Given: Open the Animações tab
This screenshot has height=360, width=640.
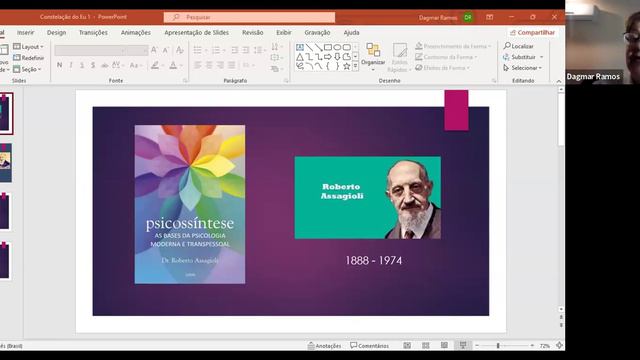Looking at the screenshot, I should point(136,33).
